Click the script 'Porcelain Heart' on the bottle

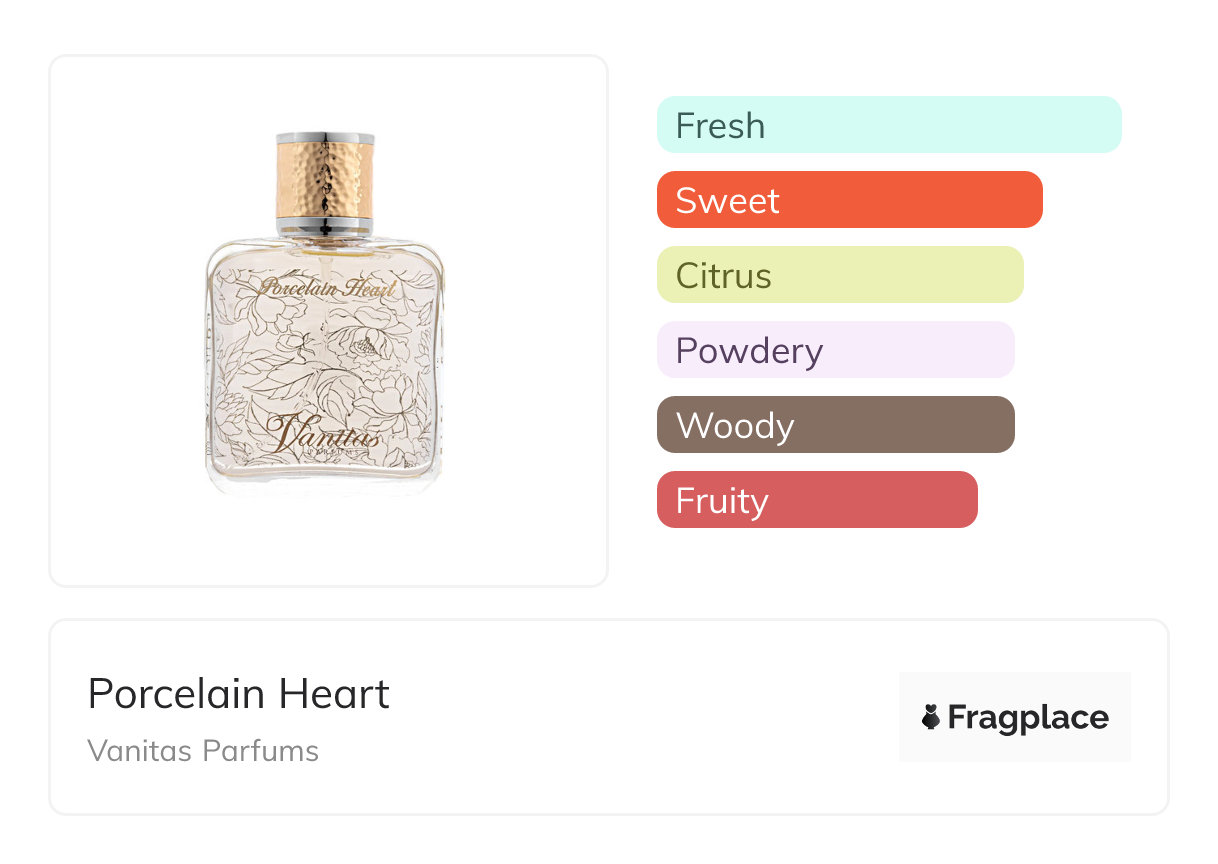(x=328, y=288)
